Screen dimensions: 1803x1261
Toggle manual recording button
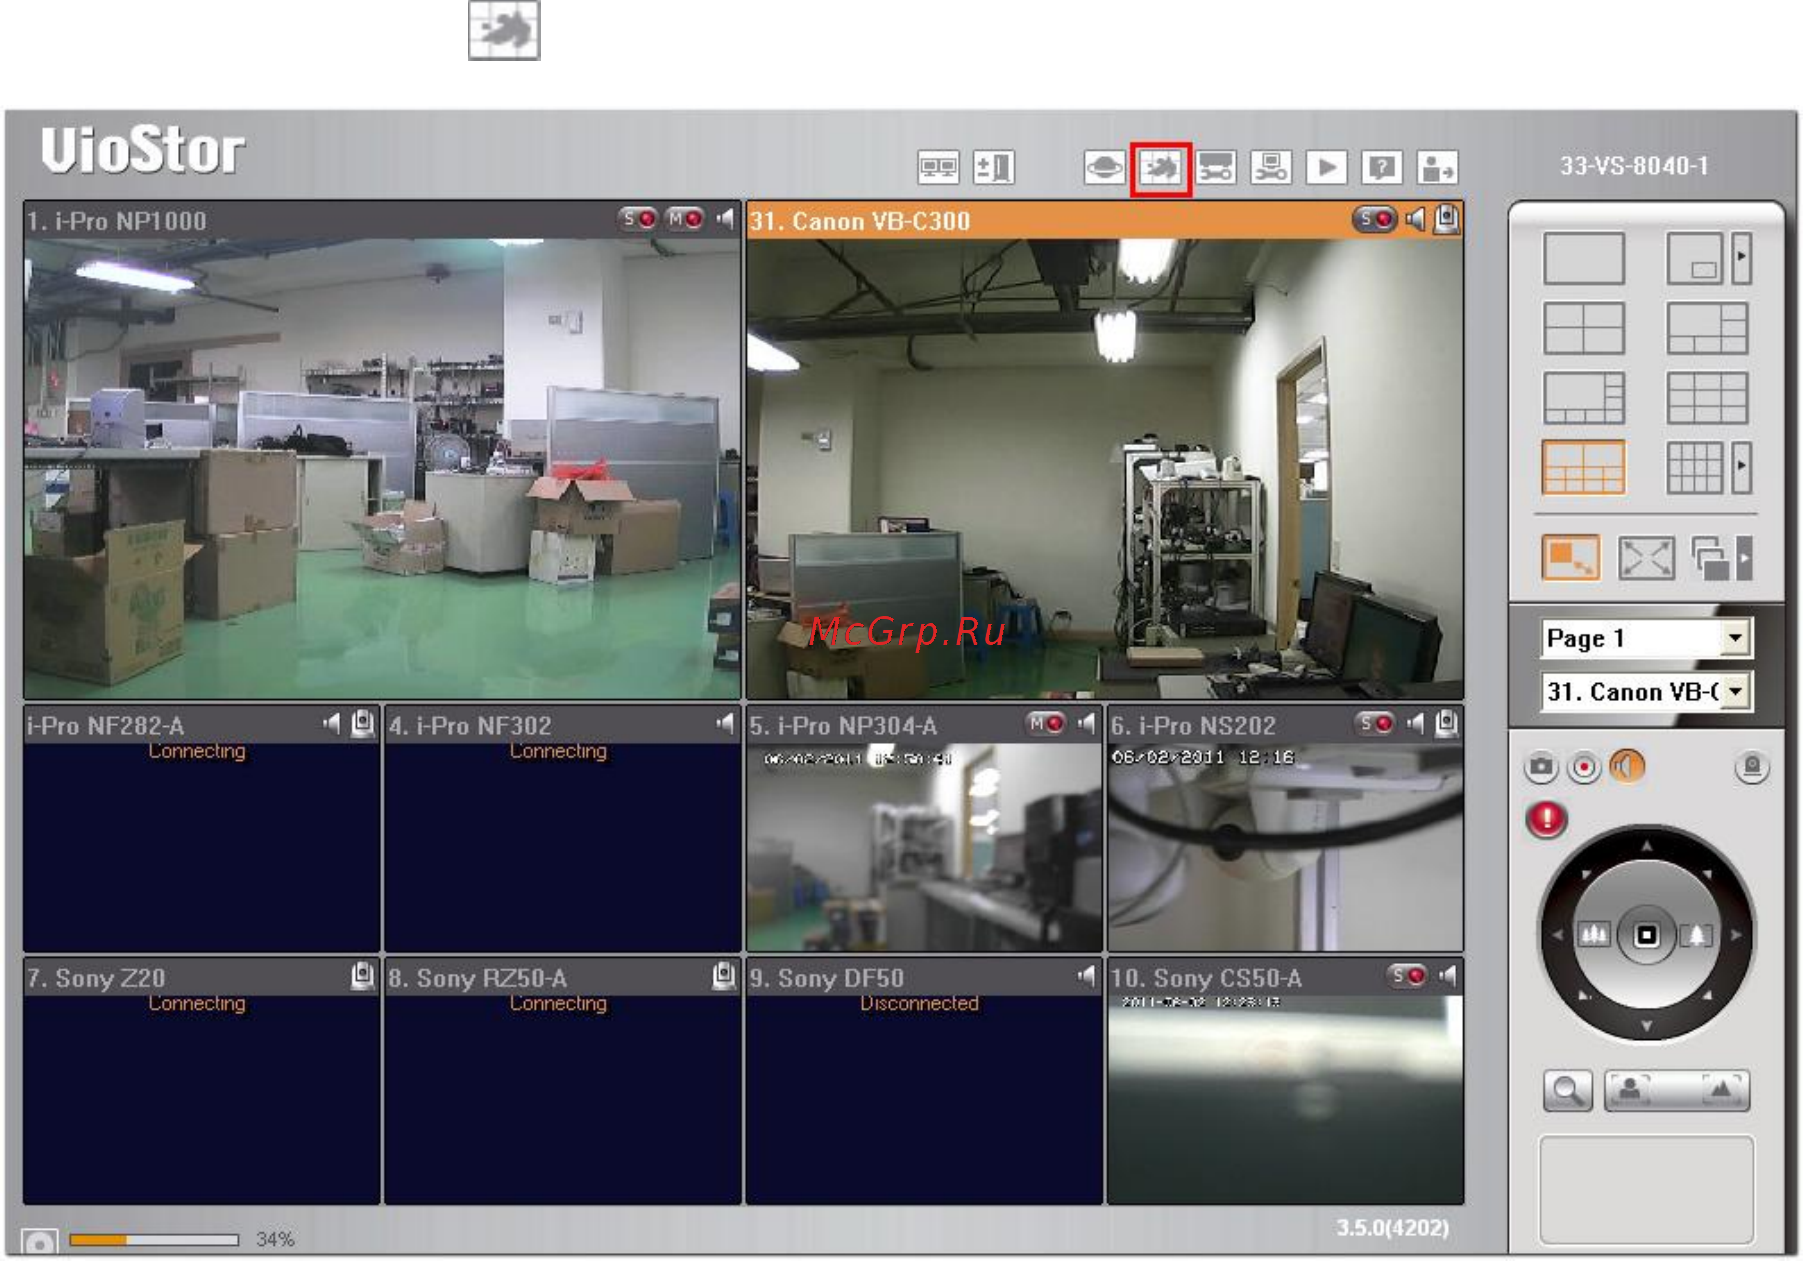[x=1584, y=767]
